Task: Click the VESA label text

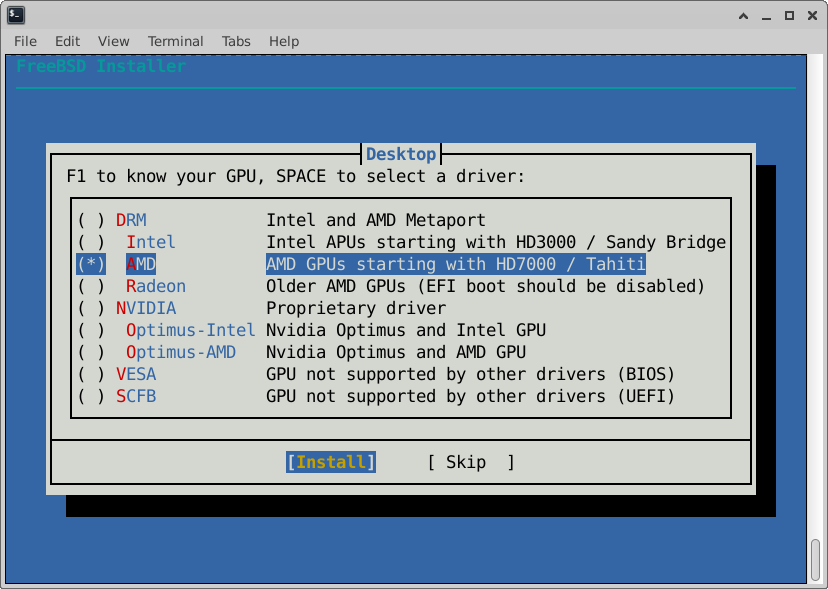Action: pyautogui.click(x=136, y=375)
